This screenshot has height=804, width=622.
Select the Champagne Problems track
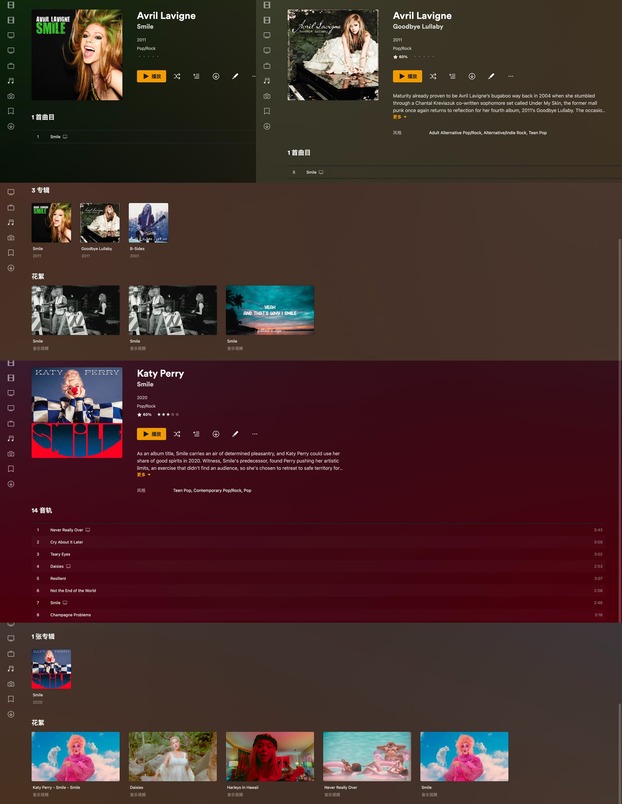click(x=317, y=615)
